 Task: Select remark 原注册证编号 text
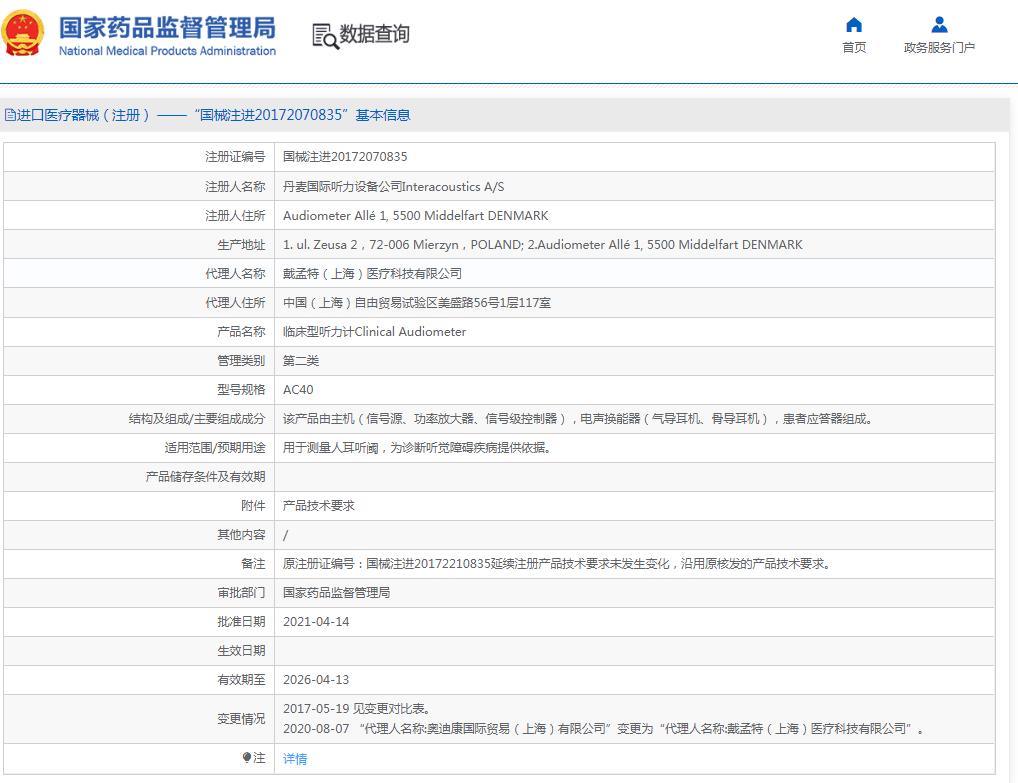coord(558,564)
